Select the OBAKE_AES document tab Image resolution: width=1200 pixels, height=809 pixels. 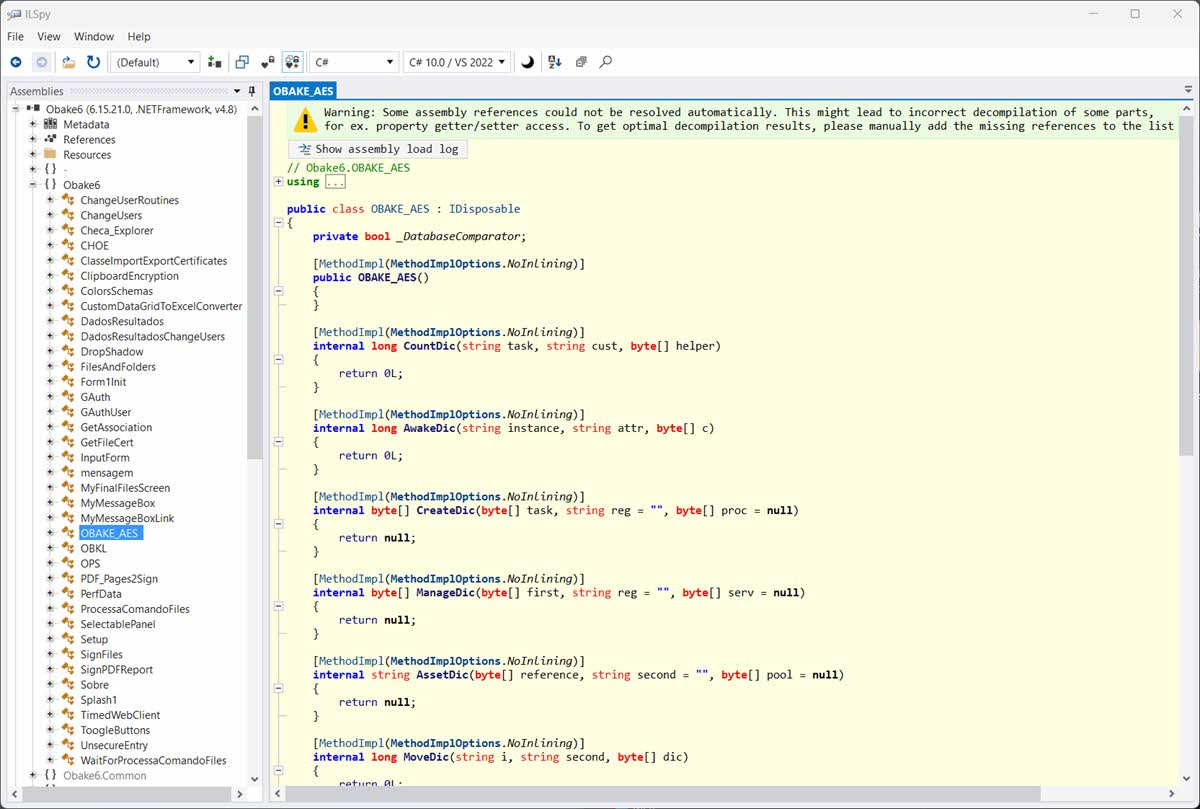[303, 91]
